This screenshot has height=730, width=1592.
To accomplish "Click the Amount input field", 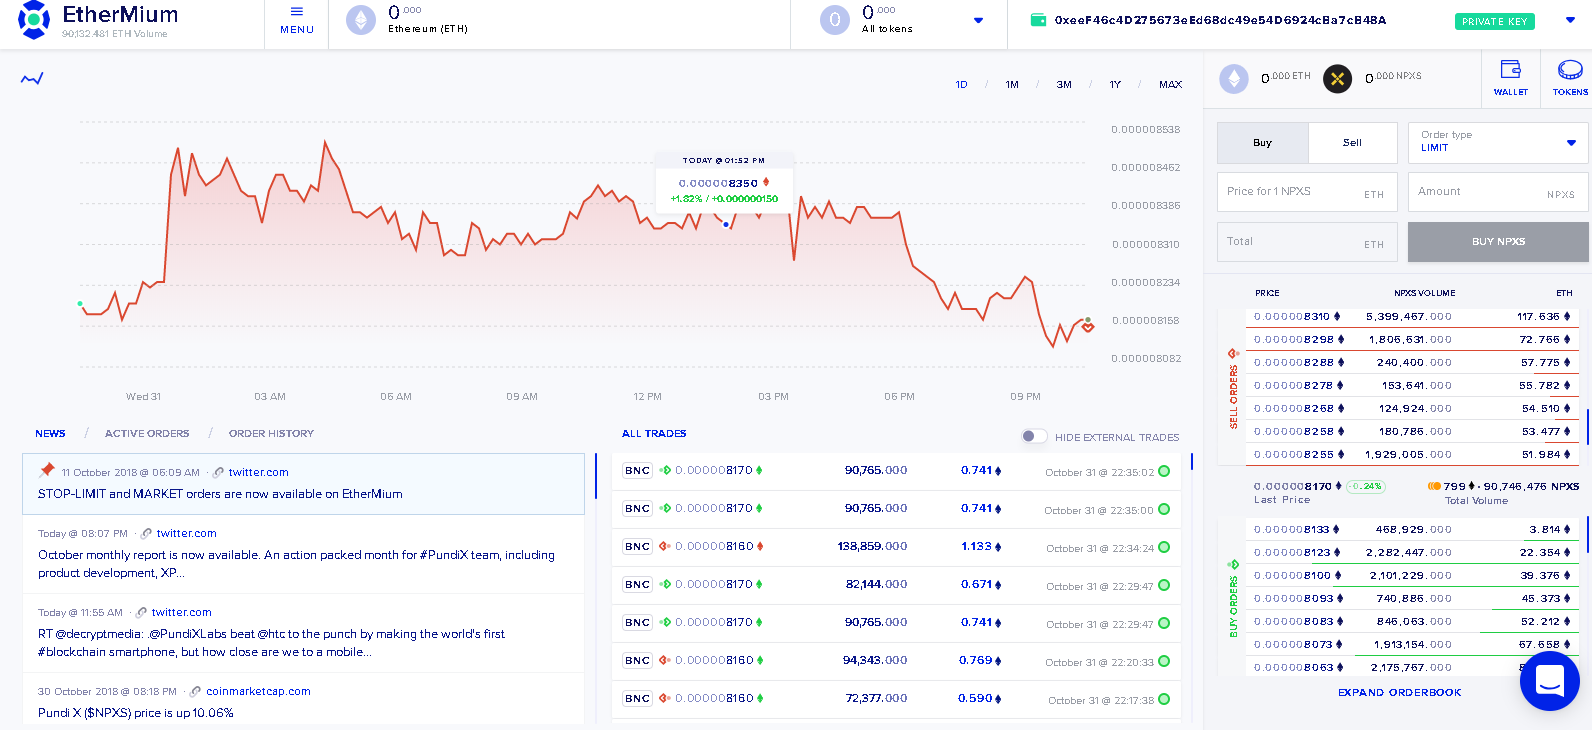I will [1498, 191].
